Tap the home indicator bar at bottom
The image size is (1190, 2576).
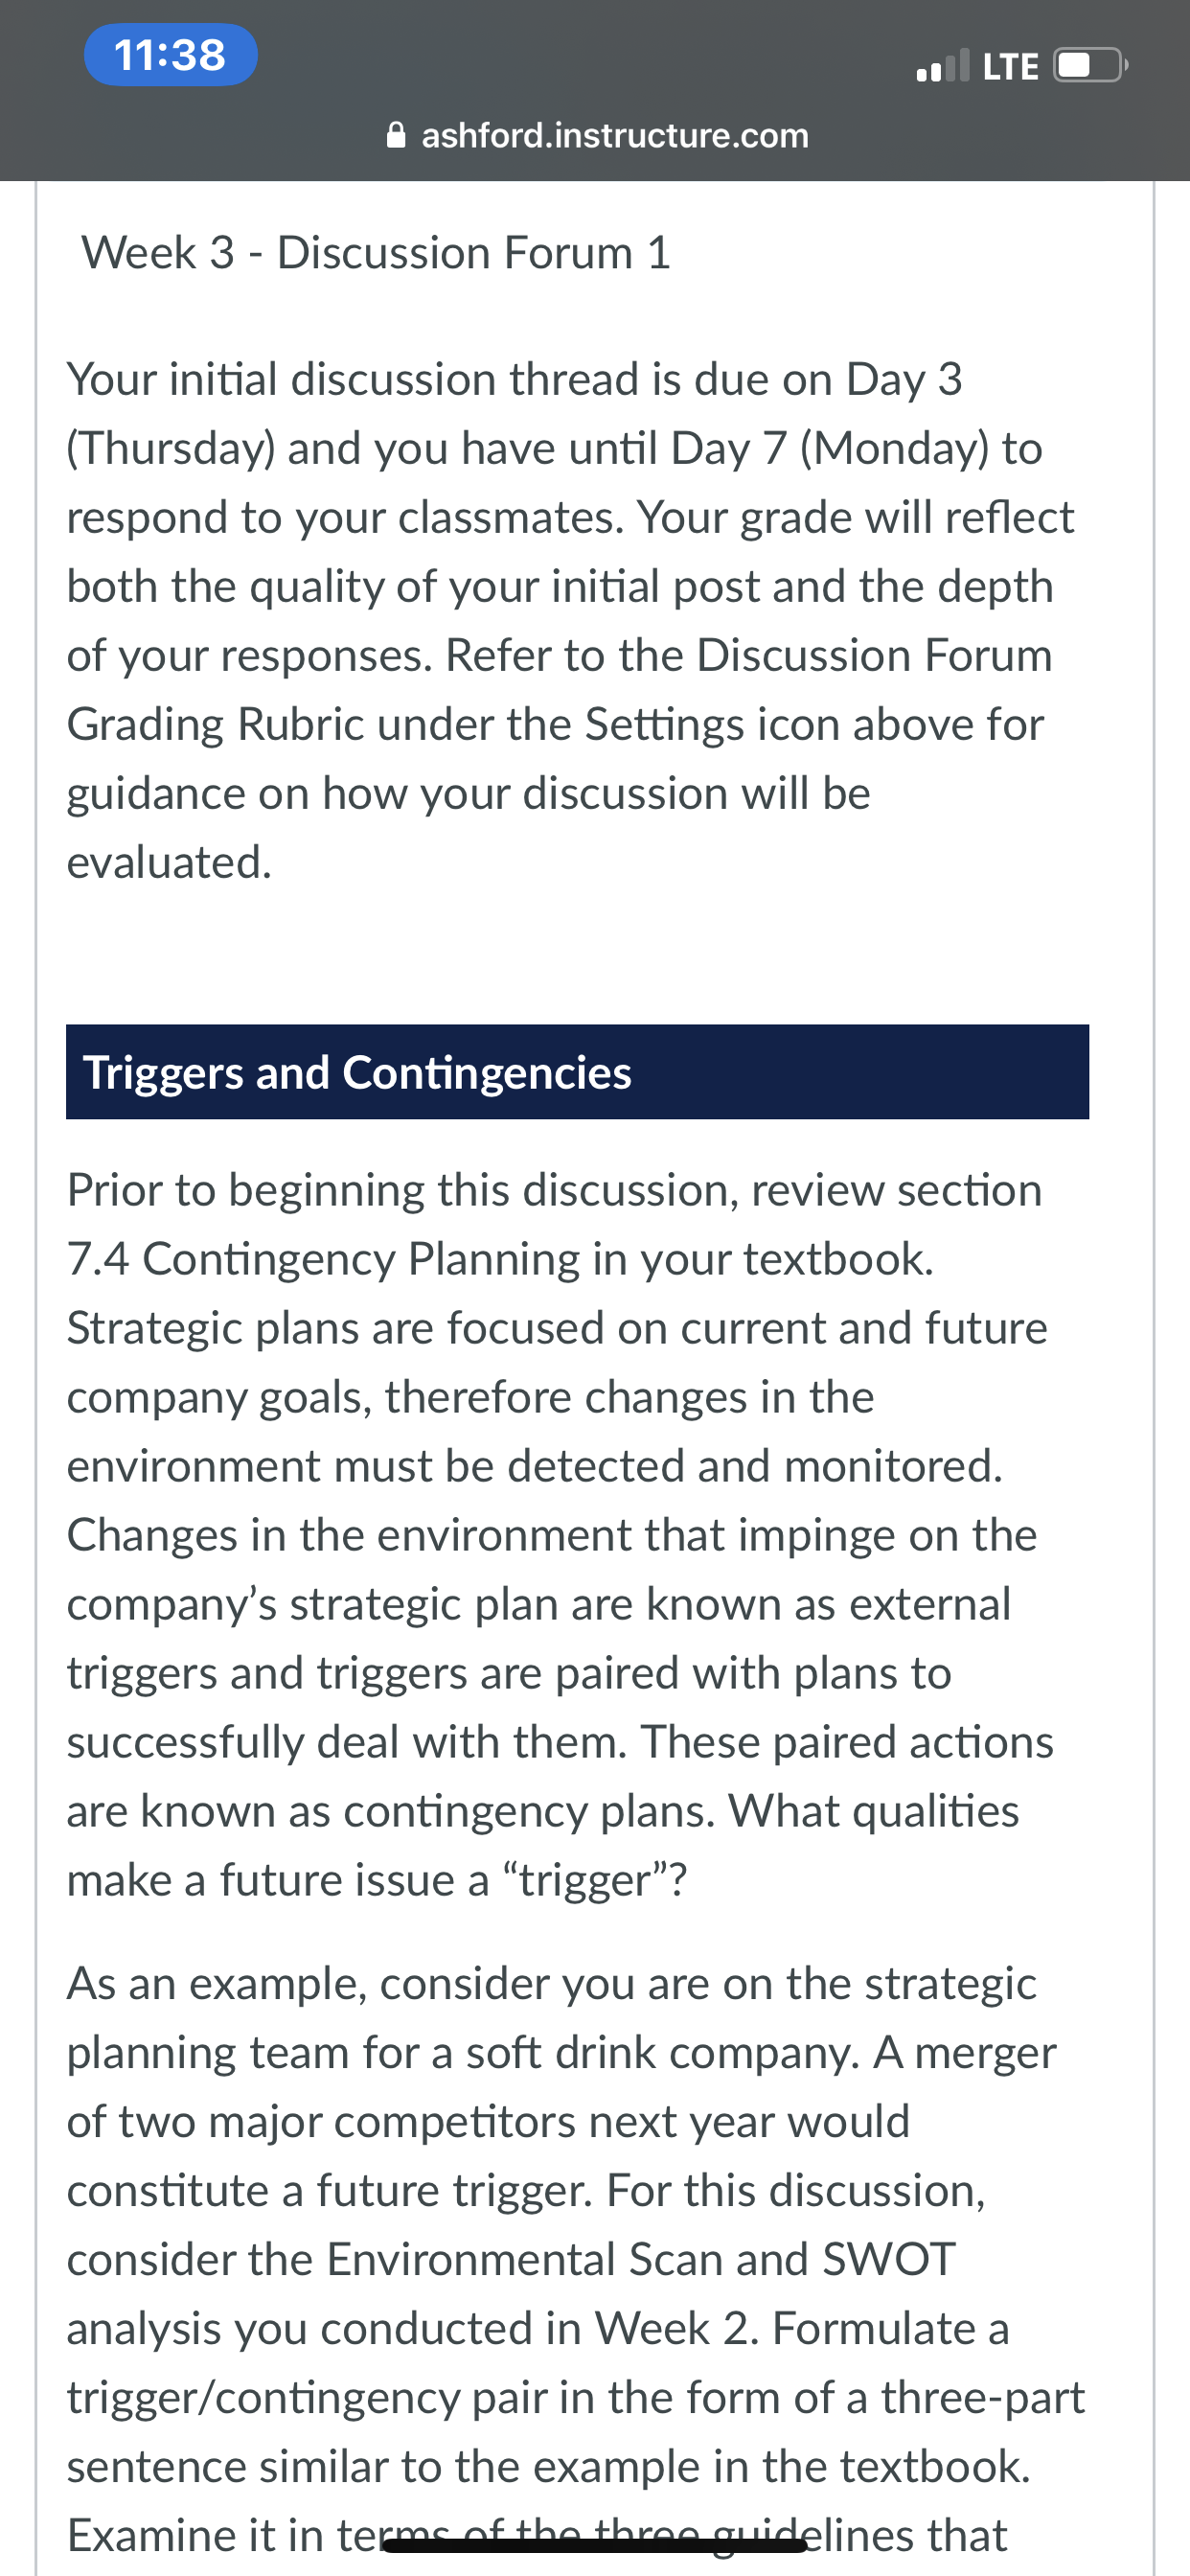pyautogui.click(x=595, y=2545)
